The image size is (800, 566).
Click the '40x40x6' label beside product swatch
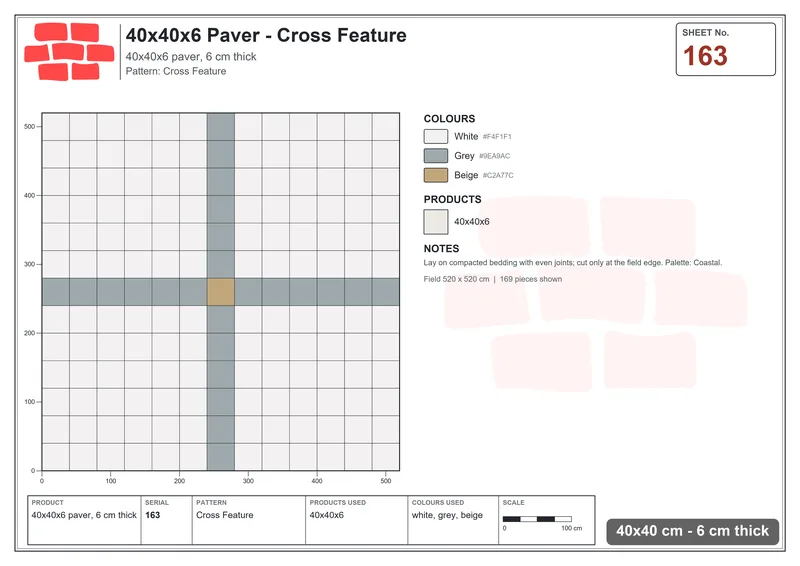[471, 222]
